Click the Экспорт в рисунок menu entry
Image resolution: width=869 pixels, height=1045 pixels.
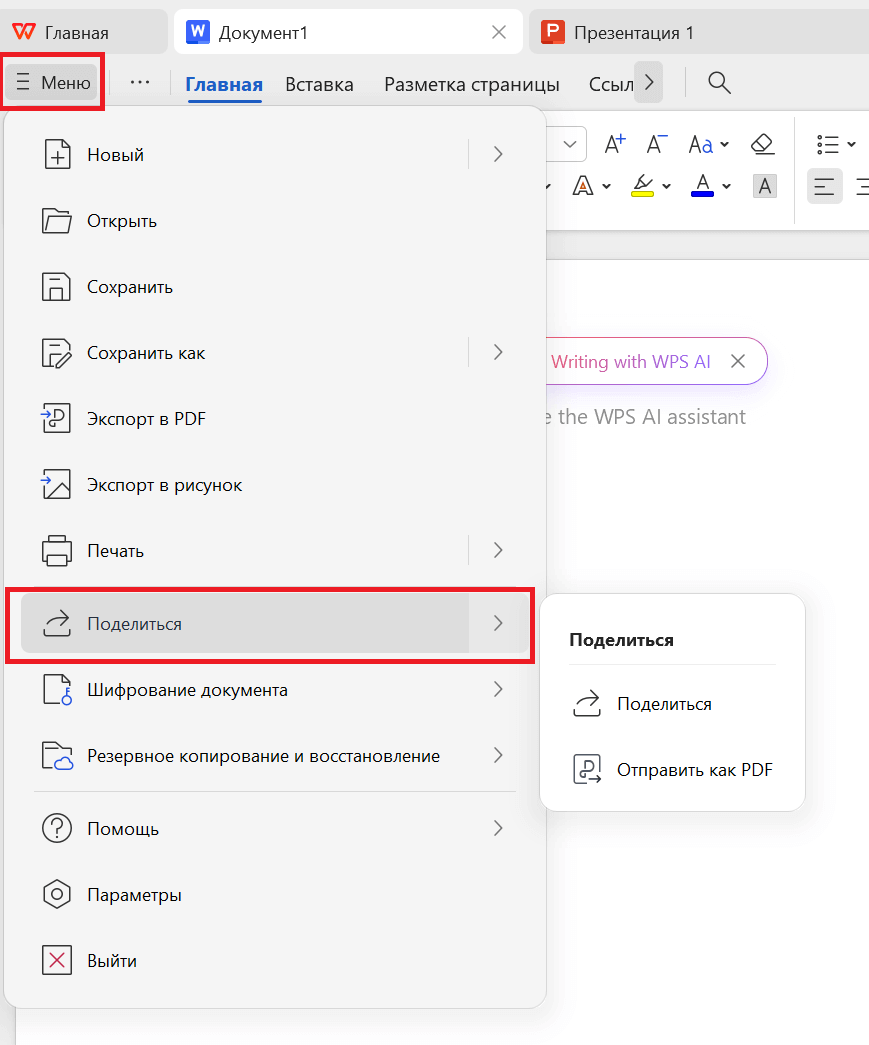click(x=164, y=485)
